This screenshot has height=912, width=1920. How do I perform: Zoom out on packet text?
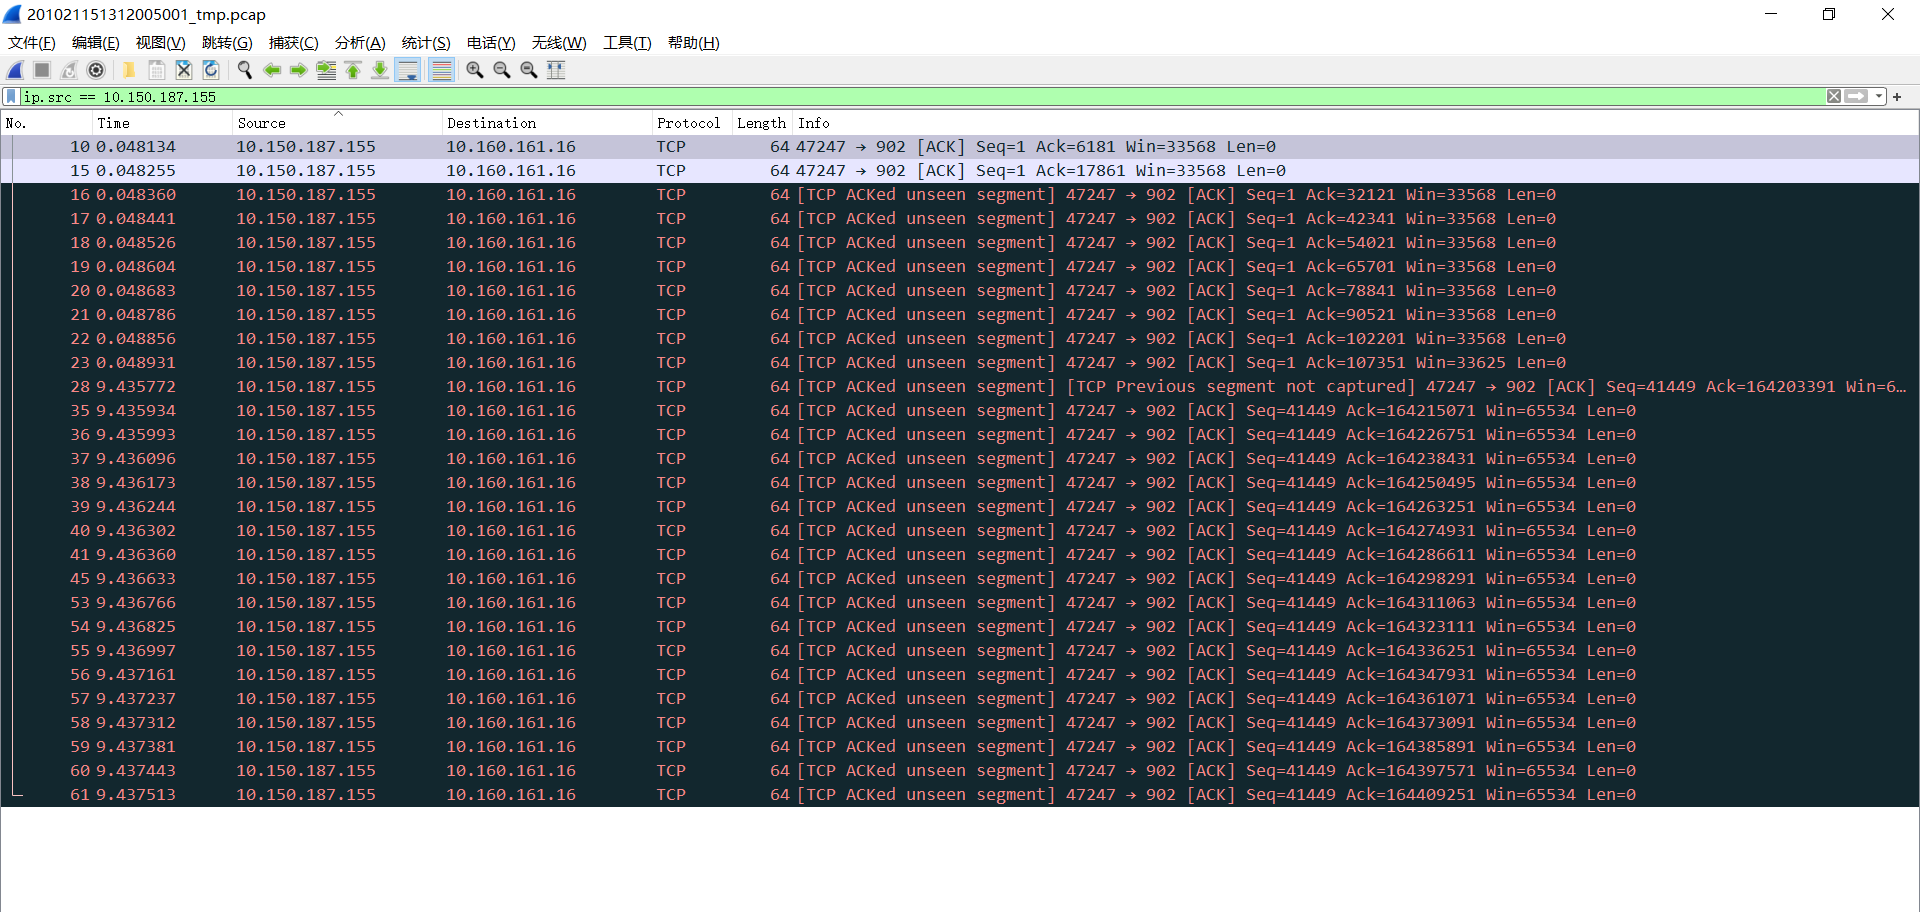tap(502, 70)
